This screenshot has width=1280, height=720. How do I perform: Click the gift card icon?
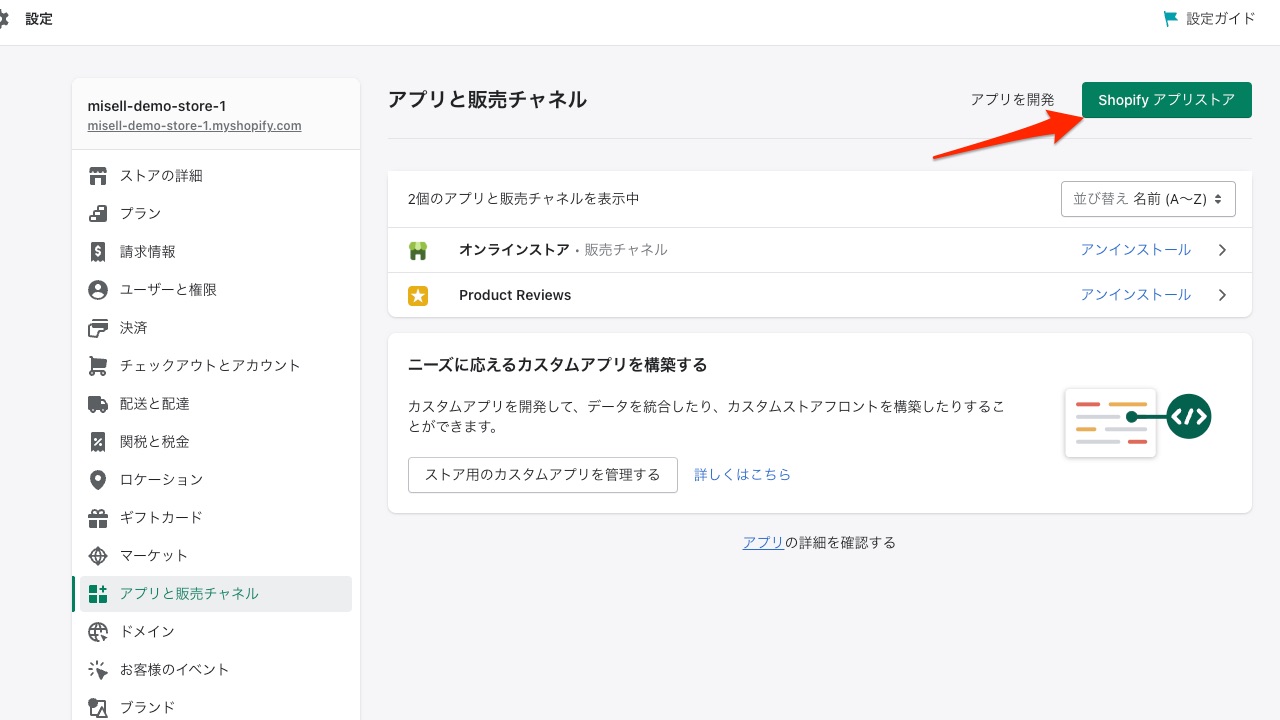[x=98, y=518]
